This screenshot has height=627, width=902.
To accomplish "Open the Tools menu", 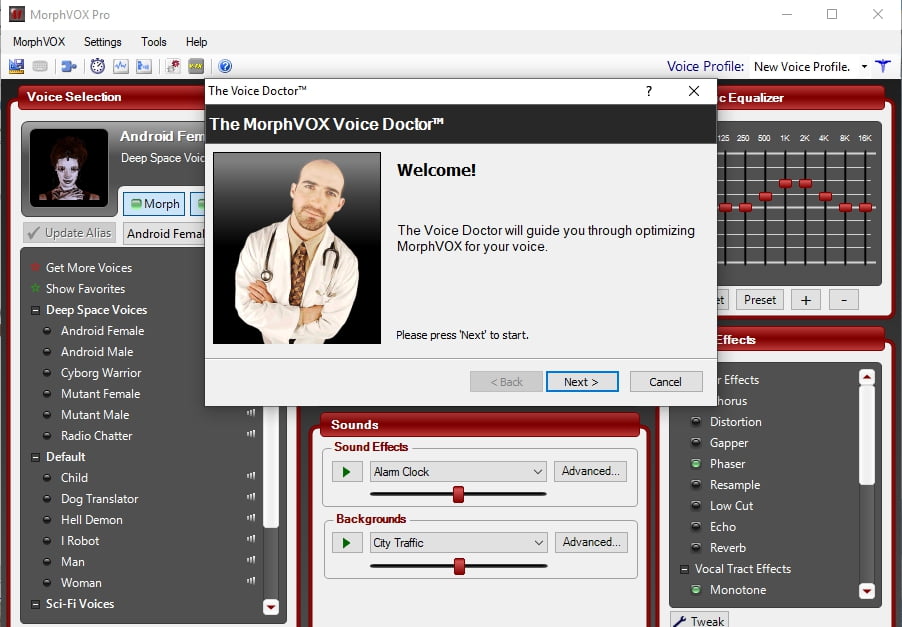I will pos(154,42).
